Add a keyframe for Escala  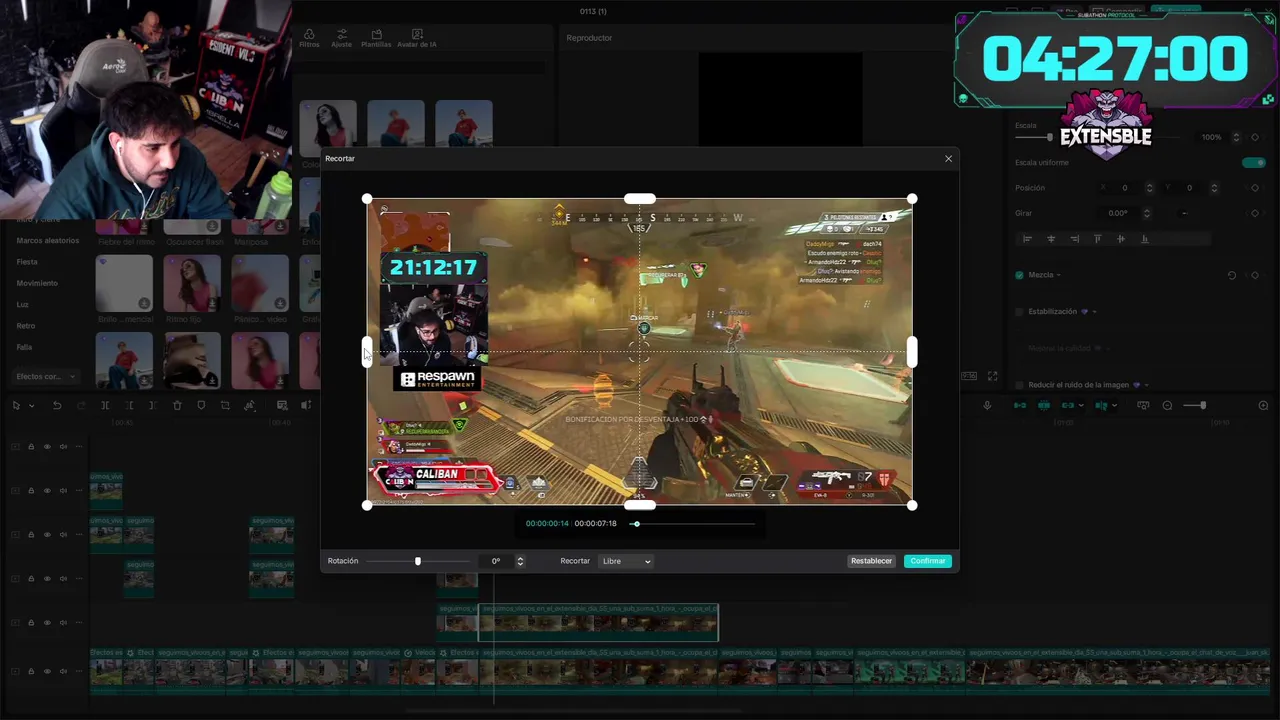pyautogui.click(x=1255, y=137)
